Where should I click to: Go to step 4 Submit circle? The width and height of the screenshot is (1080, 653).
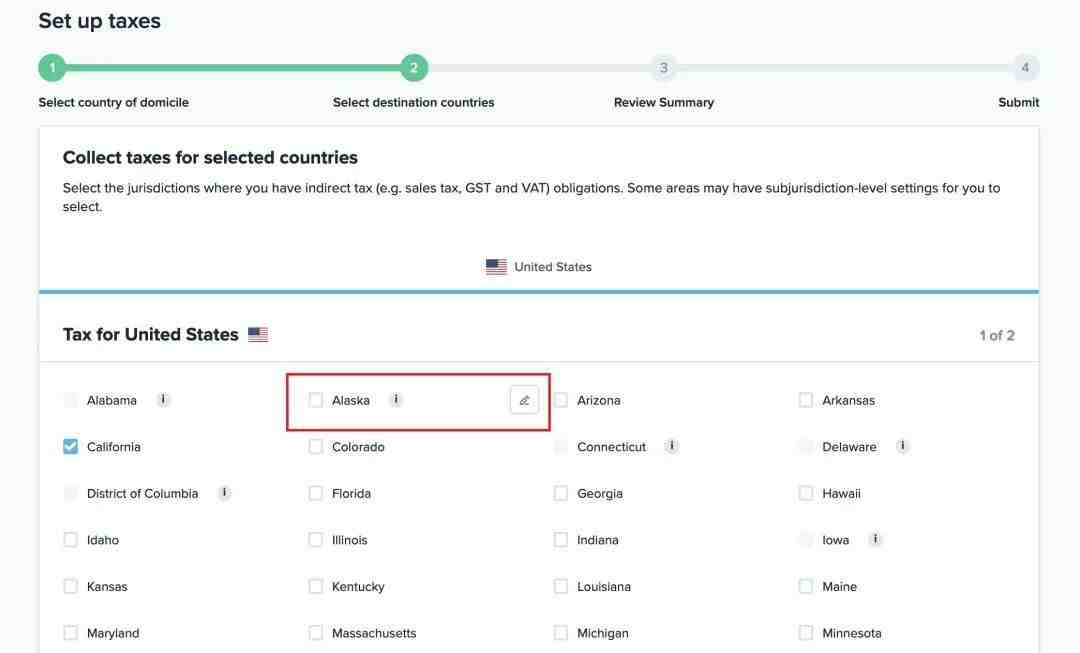1025,68
